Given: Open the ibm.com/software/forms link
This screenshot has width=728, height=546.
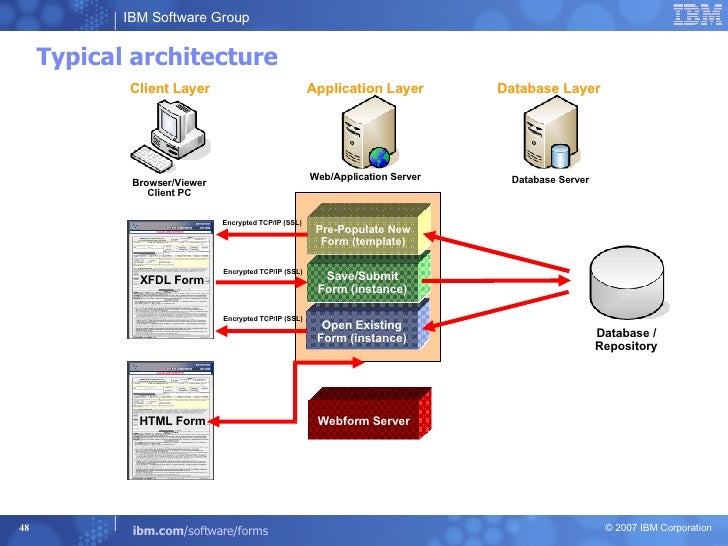Looking at the screenshot, I should 201,531.
